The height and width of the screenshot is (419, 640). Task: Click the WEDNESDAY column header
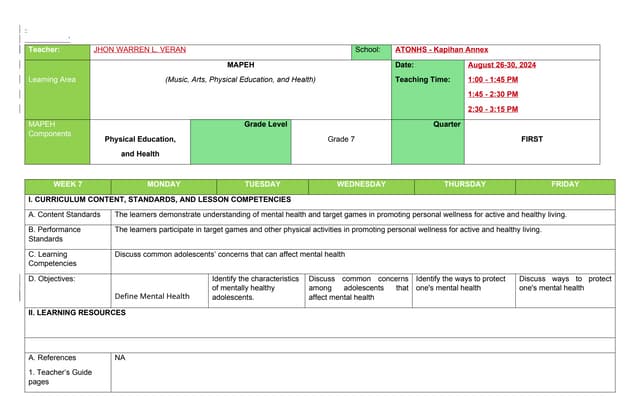point(361,185)
